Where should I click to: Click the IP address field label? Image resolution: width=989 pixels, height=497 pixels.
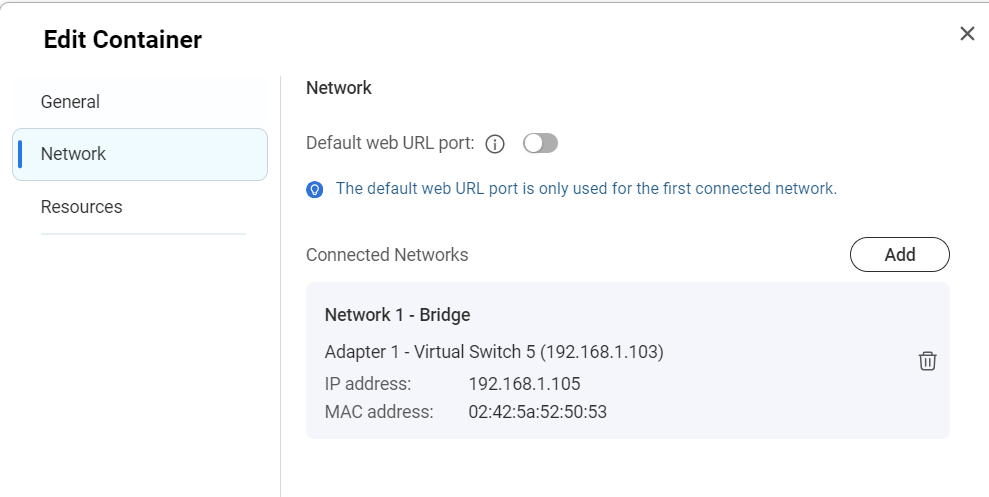coord(368,383)
